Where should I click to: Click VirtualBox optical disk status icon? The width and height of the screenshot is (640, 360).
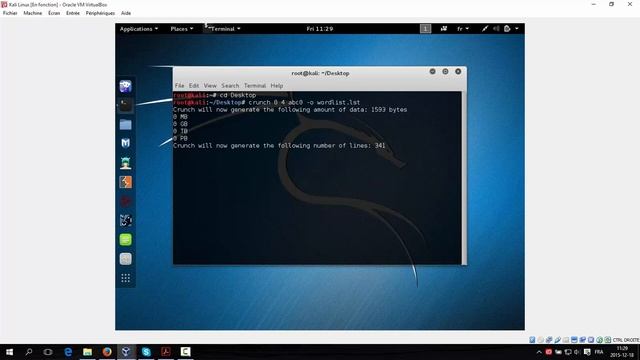pos(541,340)
